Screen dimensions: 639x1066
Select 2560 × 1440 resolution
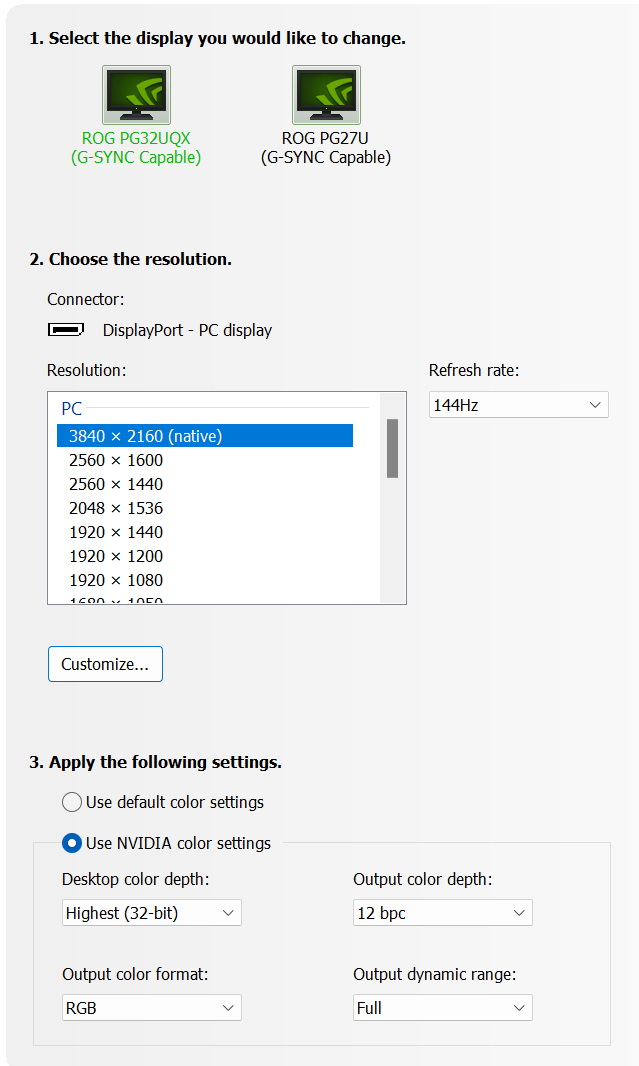pyautogui.click(x=116, y=484)
